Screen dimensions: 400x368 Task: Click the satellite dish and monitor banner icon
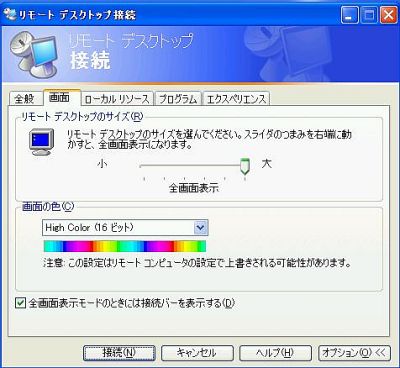click(33, 54)
